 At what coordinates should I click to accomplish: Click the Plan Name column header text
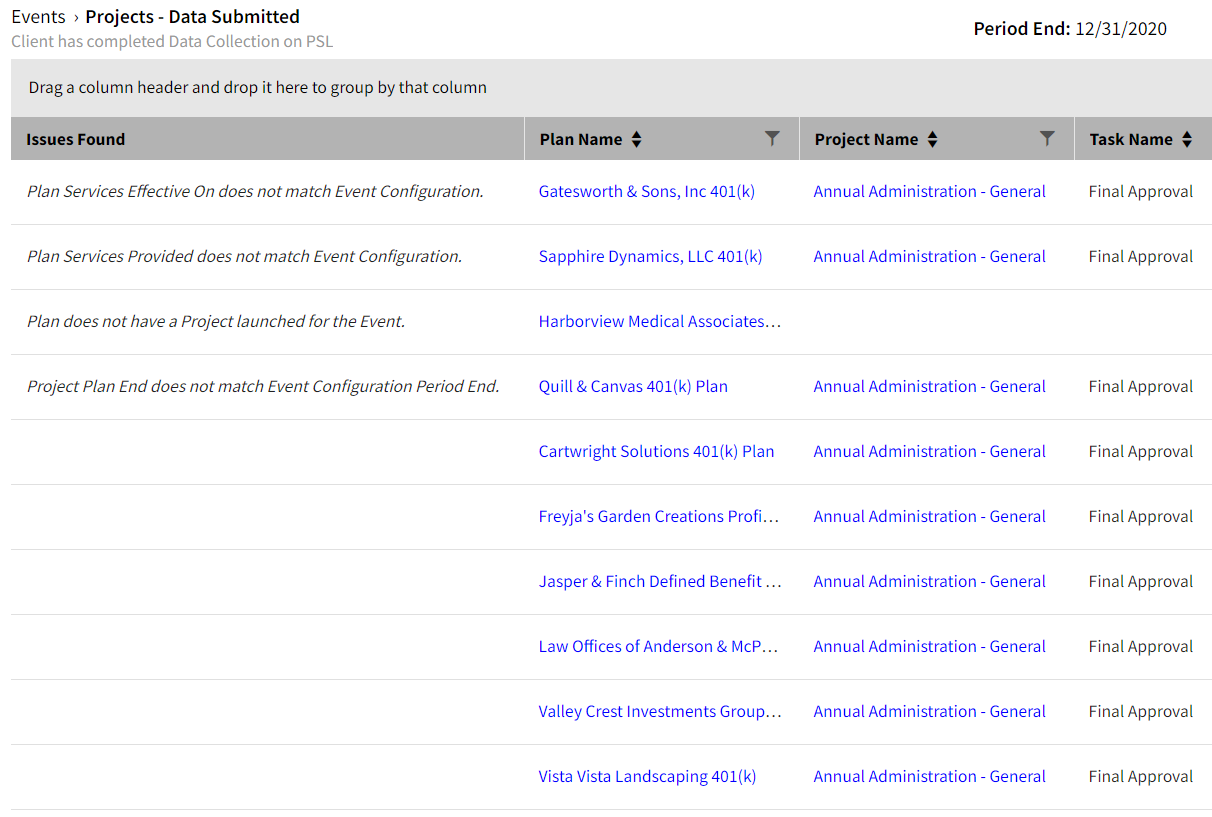(581, 140)
